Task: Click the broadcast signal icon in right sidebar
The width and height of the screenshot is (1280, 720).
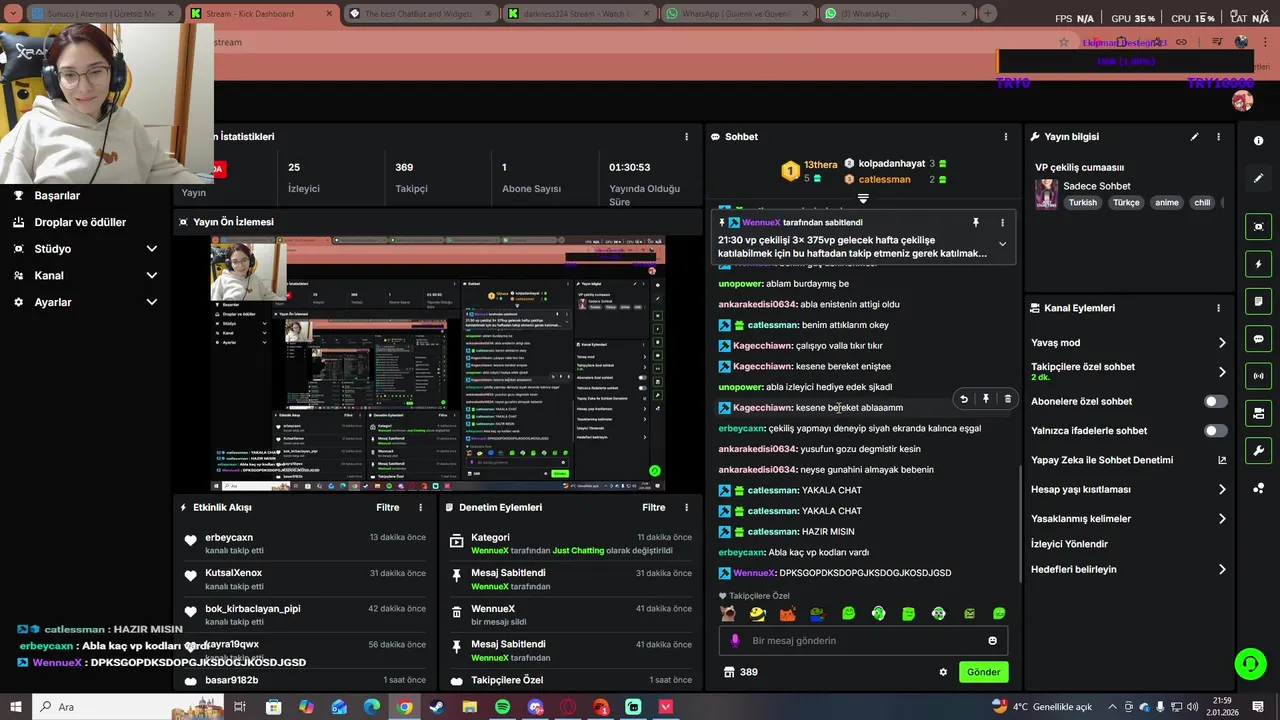Action: (x=1258, y=376)
